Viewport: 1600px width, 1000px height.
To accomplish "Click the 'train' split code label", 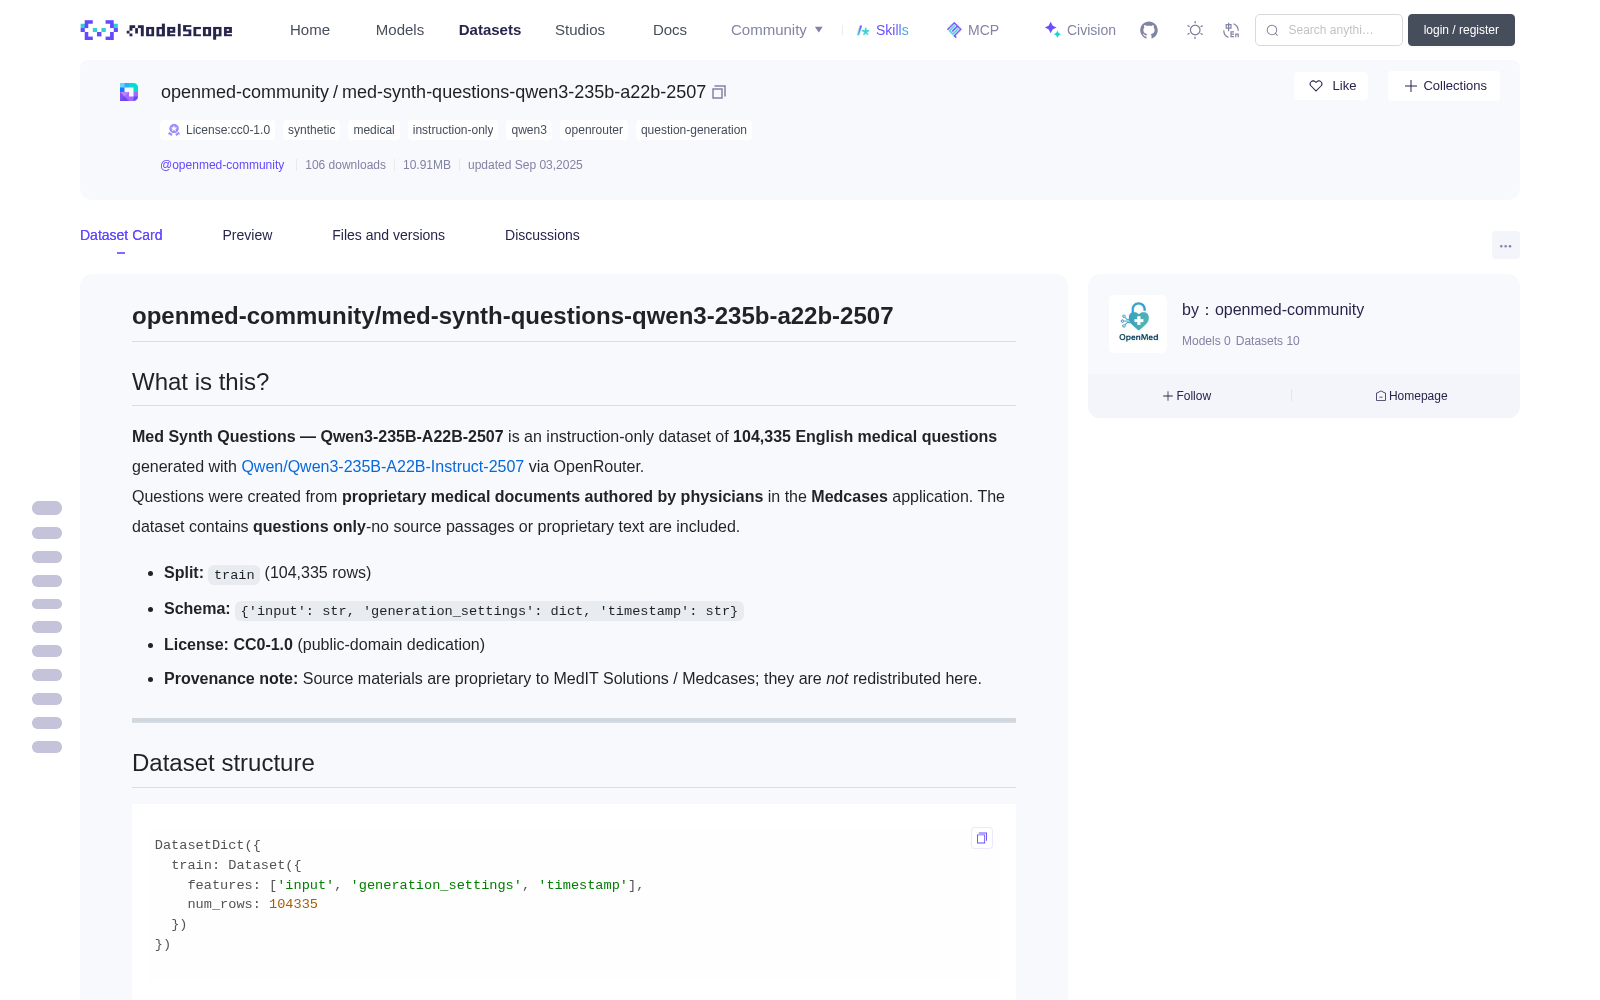I will point(234,574).
